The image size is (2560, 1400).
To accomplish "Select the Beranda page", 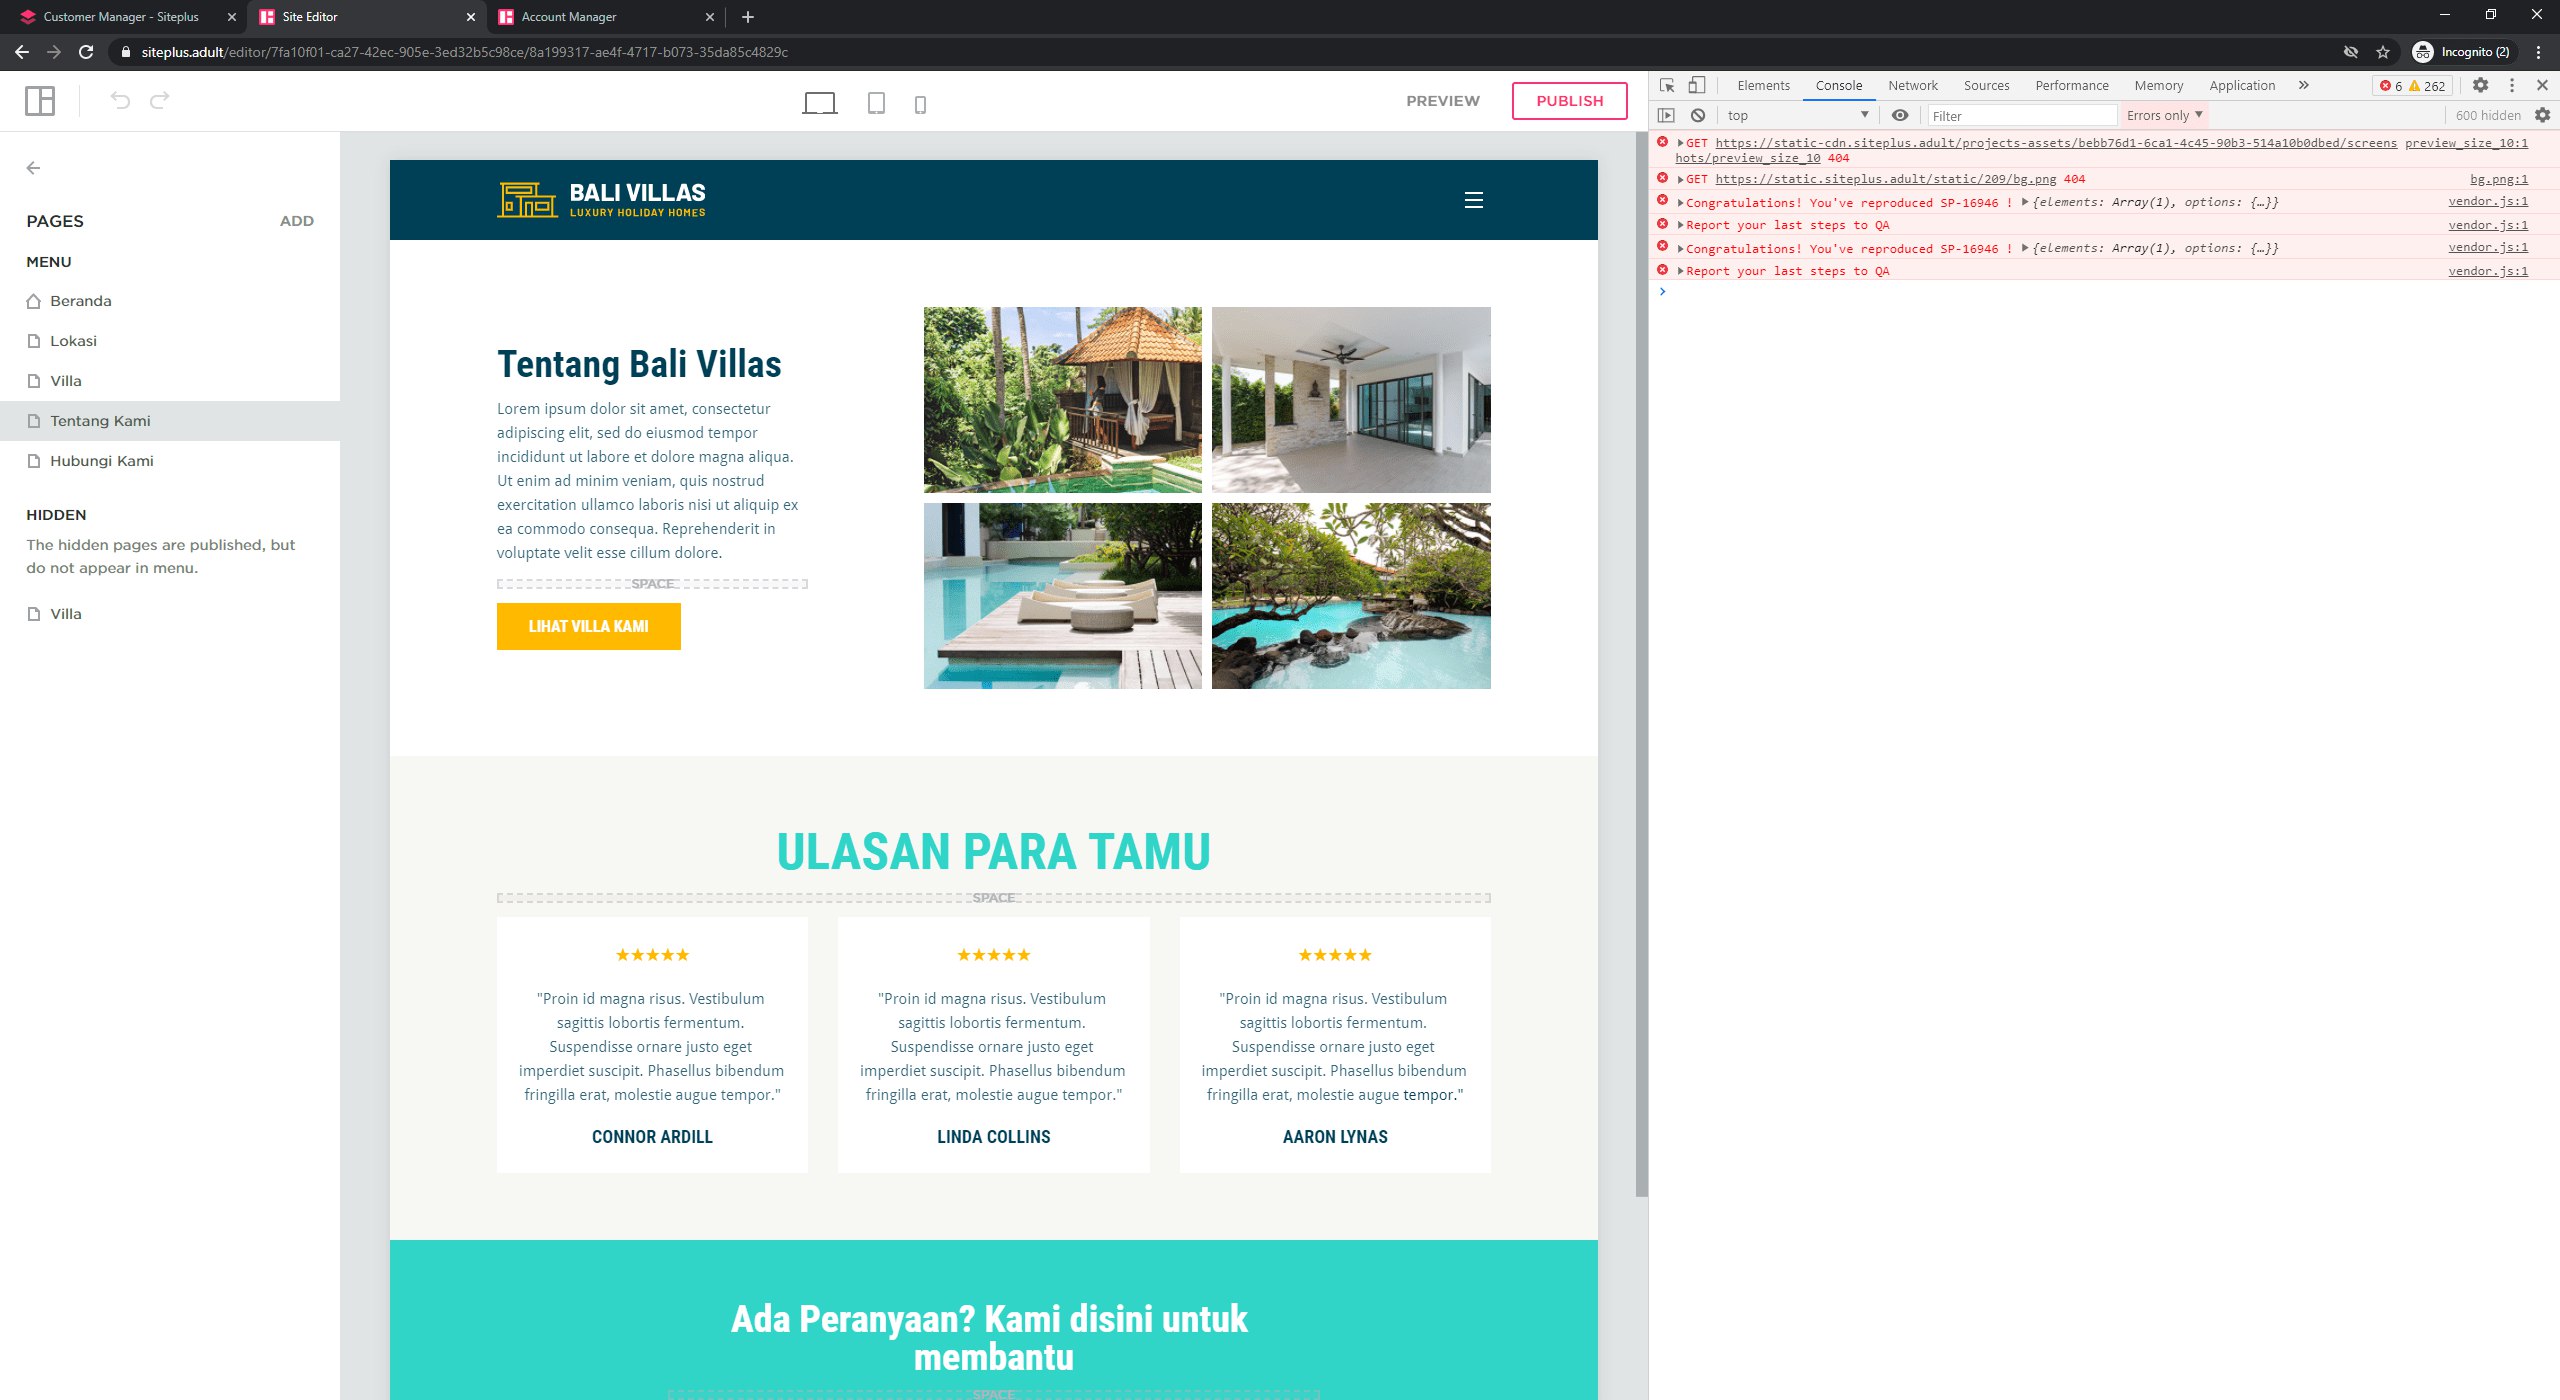I will pyautogui.click(x=170, y=301).
